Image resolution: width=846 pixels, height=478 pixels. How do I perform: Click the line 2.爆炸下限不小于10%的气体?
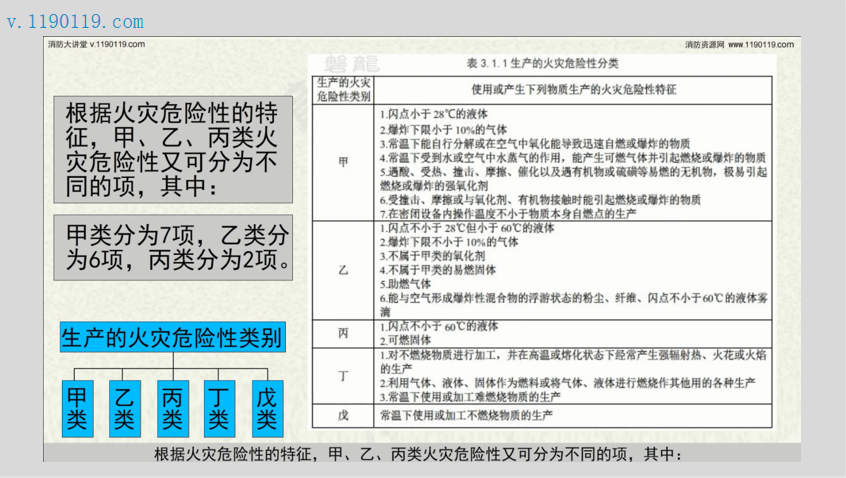pos(448,242)
